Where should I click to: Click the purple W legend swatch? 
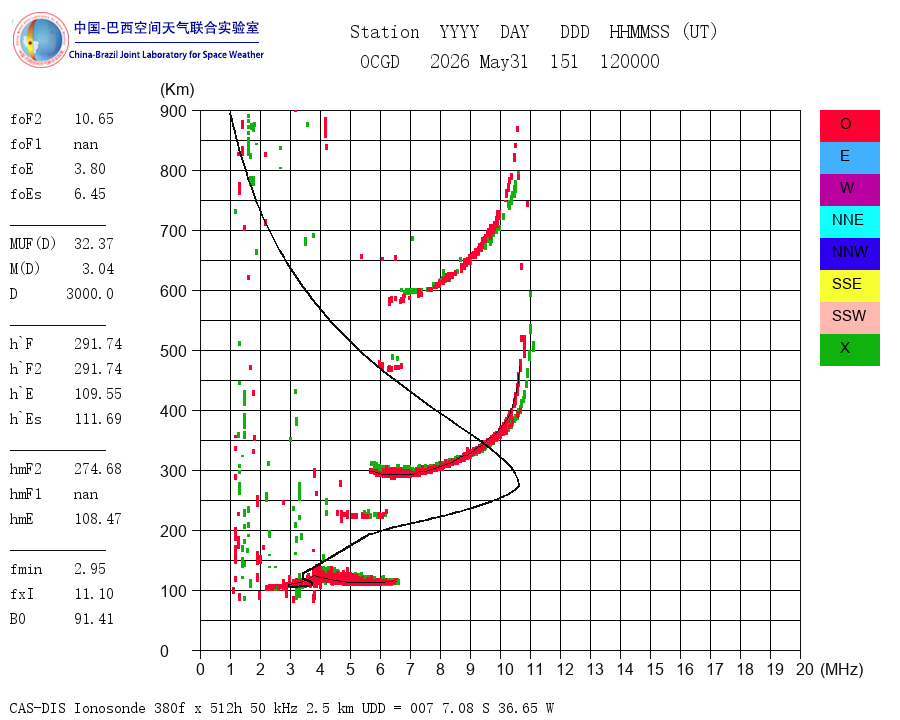tap(849, 189)
